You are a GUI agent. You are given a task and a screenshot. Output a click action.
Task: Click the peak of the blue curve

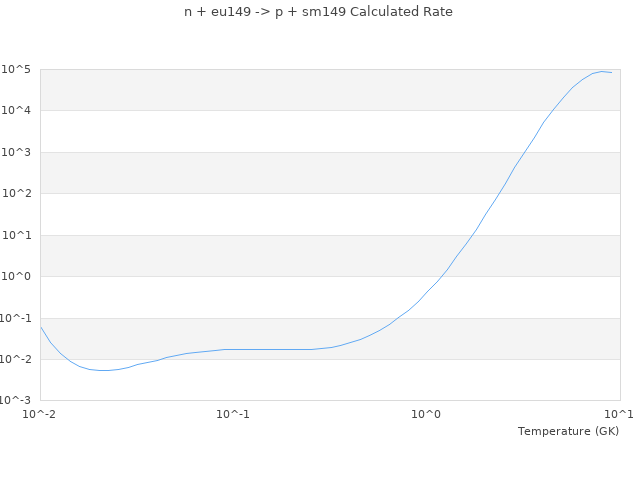click(602, 71)
